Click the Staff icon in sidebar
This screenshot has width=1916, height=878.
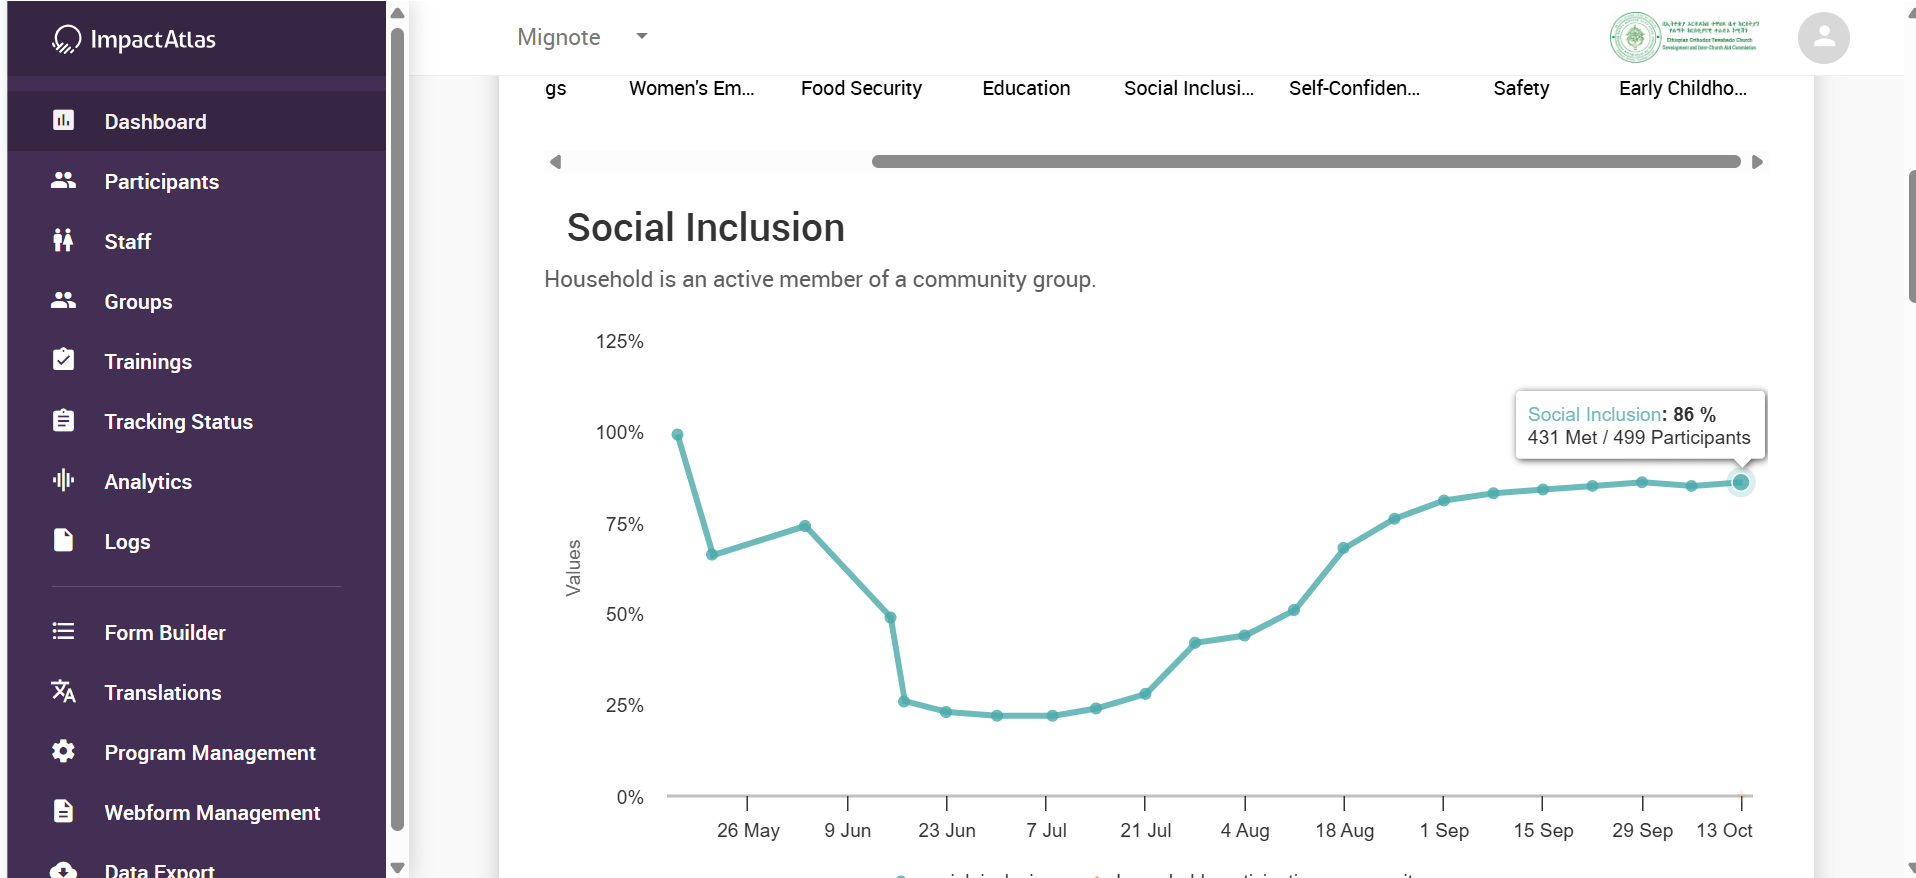tap(63, 241)
